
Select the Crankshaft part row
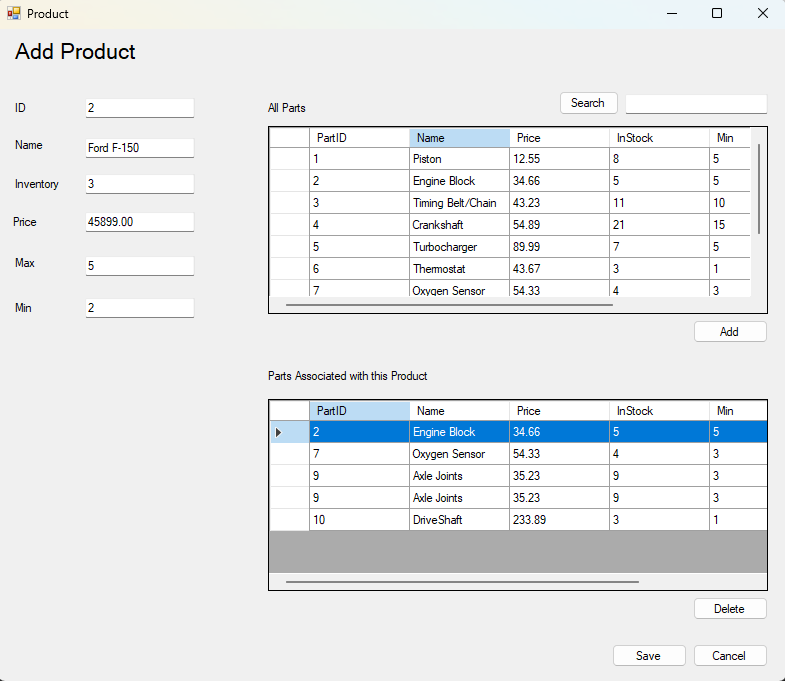(510, 225)
